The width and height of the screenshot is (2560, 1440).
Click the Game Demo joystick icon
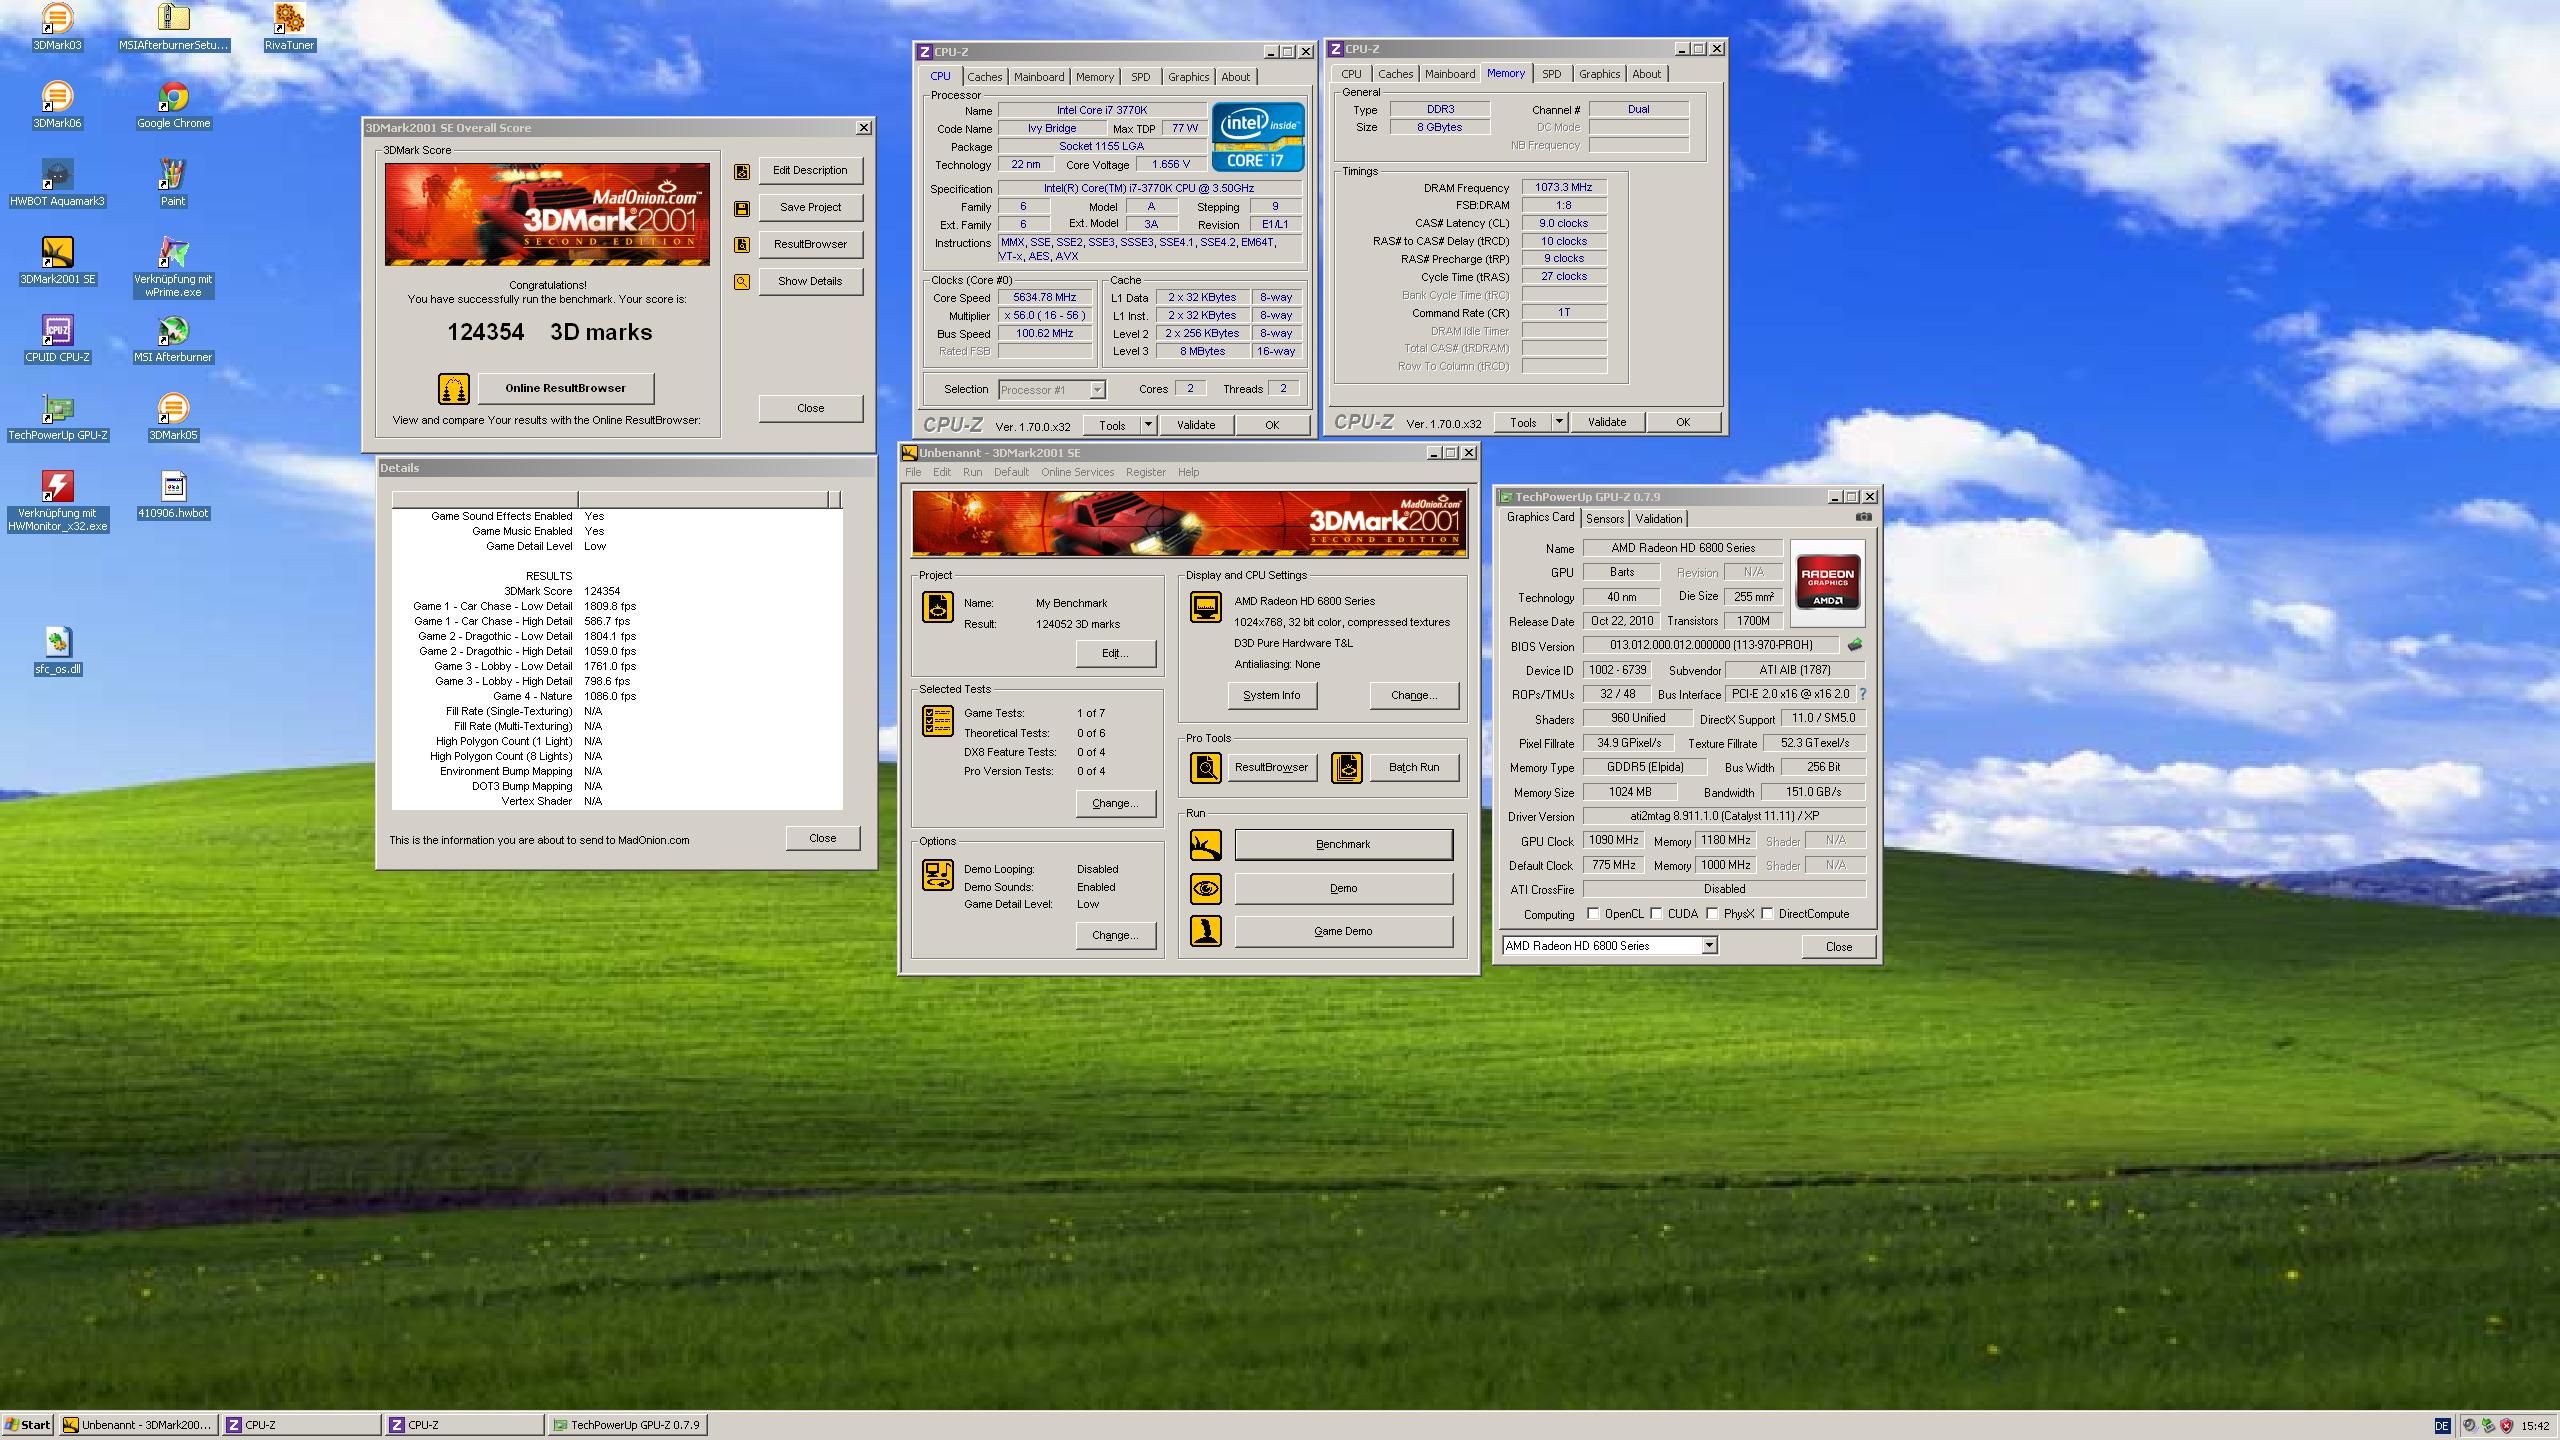(1205, 931)
